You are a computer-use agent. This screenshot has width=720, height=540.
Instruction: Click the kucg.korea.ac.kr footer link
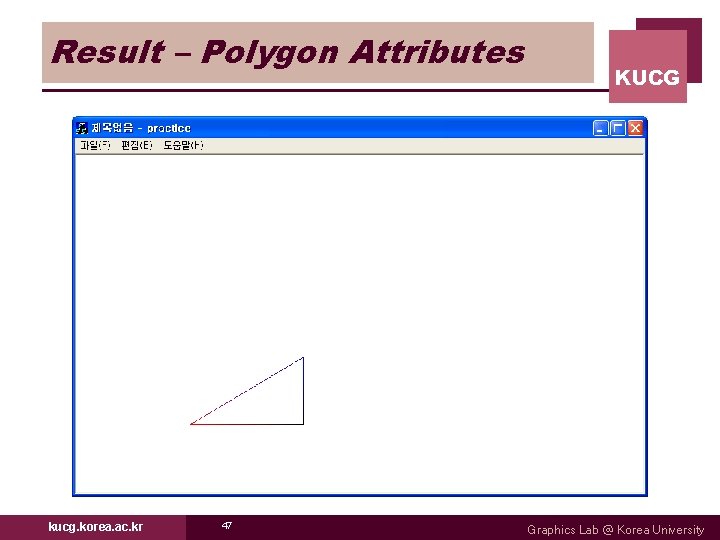[96, 527]
